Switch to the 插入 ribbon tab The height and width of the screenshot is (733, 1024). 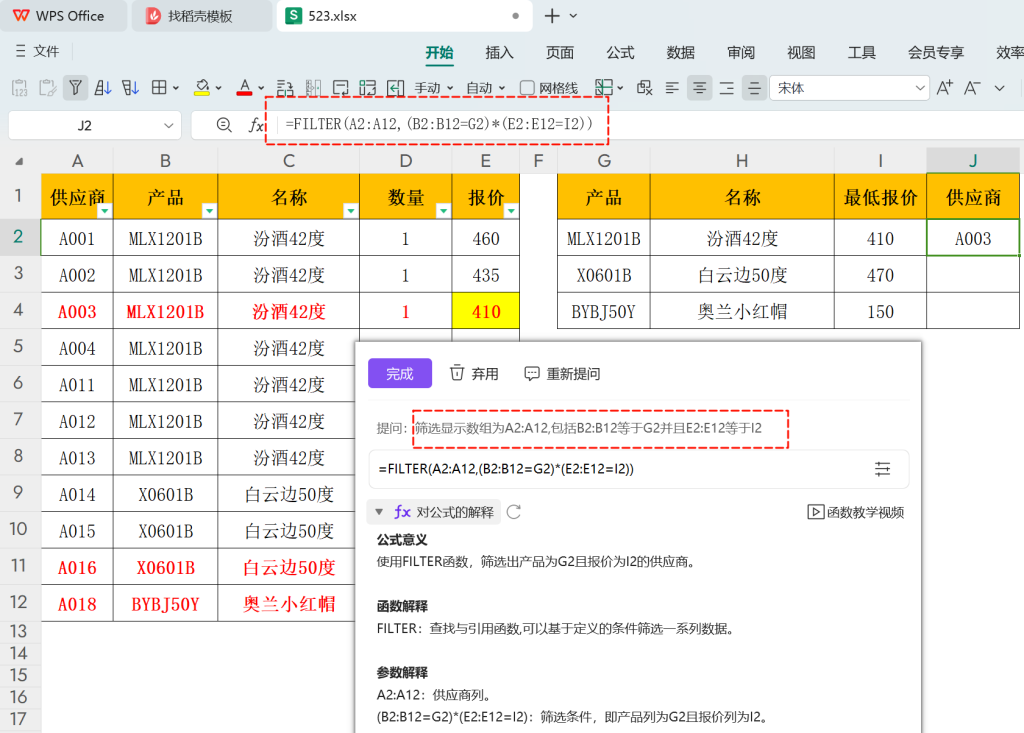click(500, 52)
